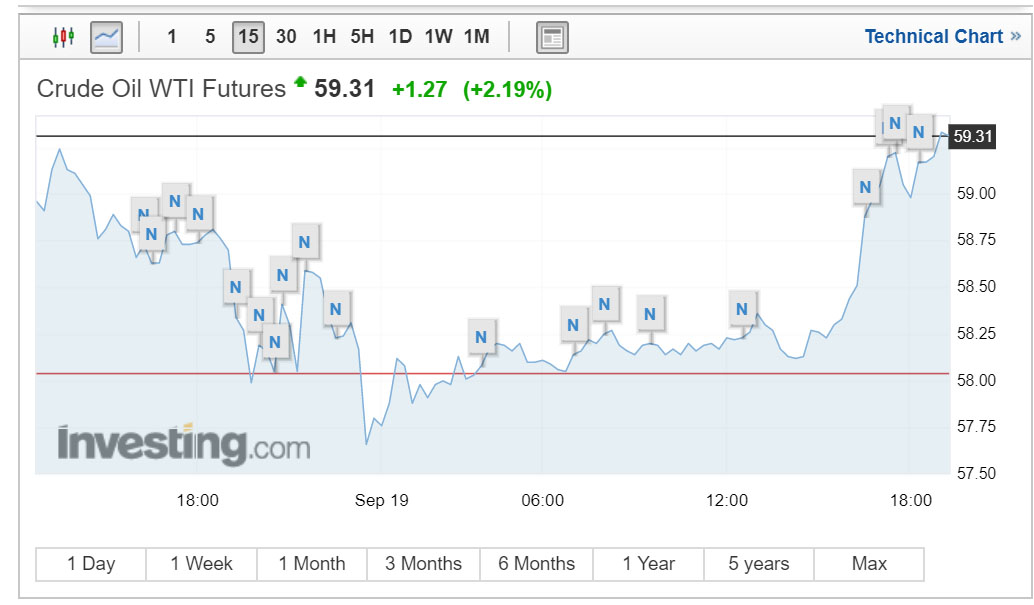
Task: Click the 59.31 current price label
Action: [972, 136]
